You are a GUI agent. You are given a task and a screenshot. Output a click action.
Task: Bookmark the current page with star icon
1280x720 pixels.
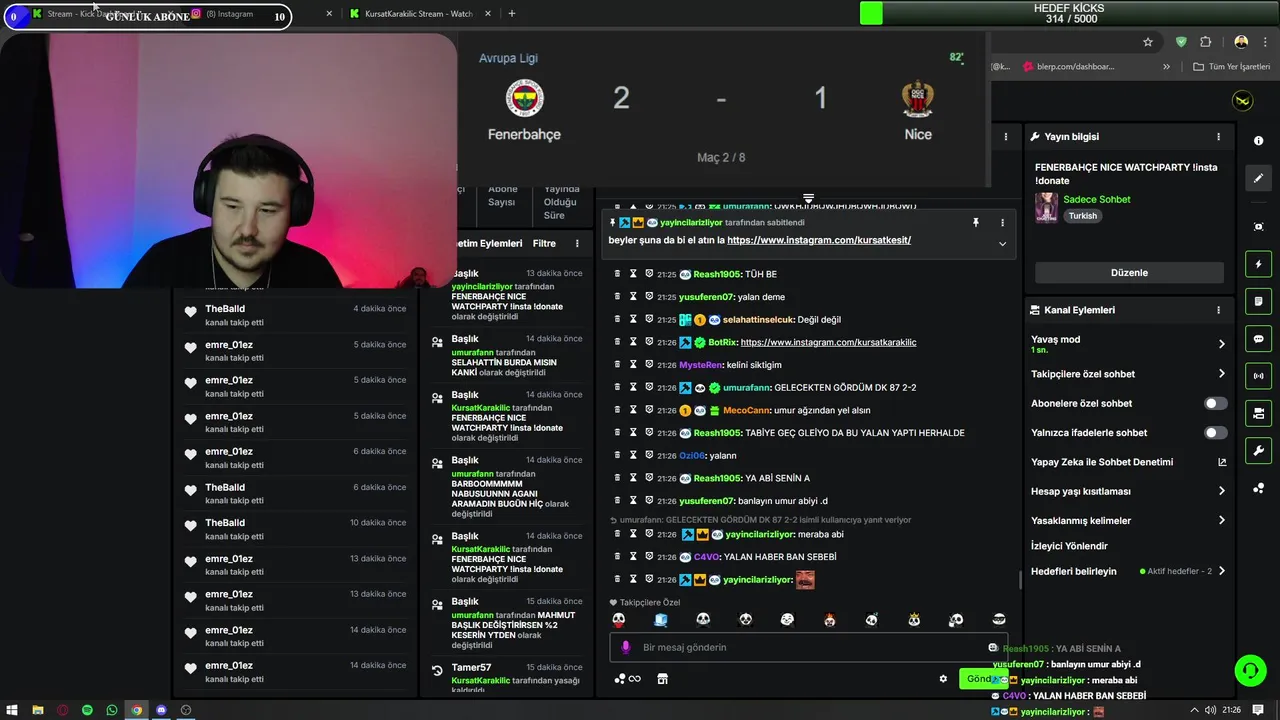coord(1148,42)
